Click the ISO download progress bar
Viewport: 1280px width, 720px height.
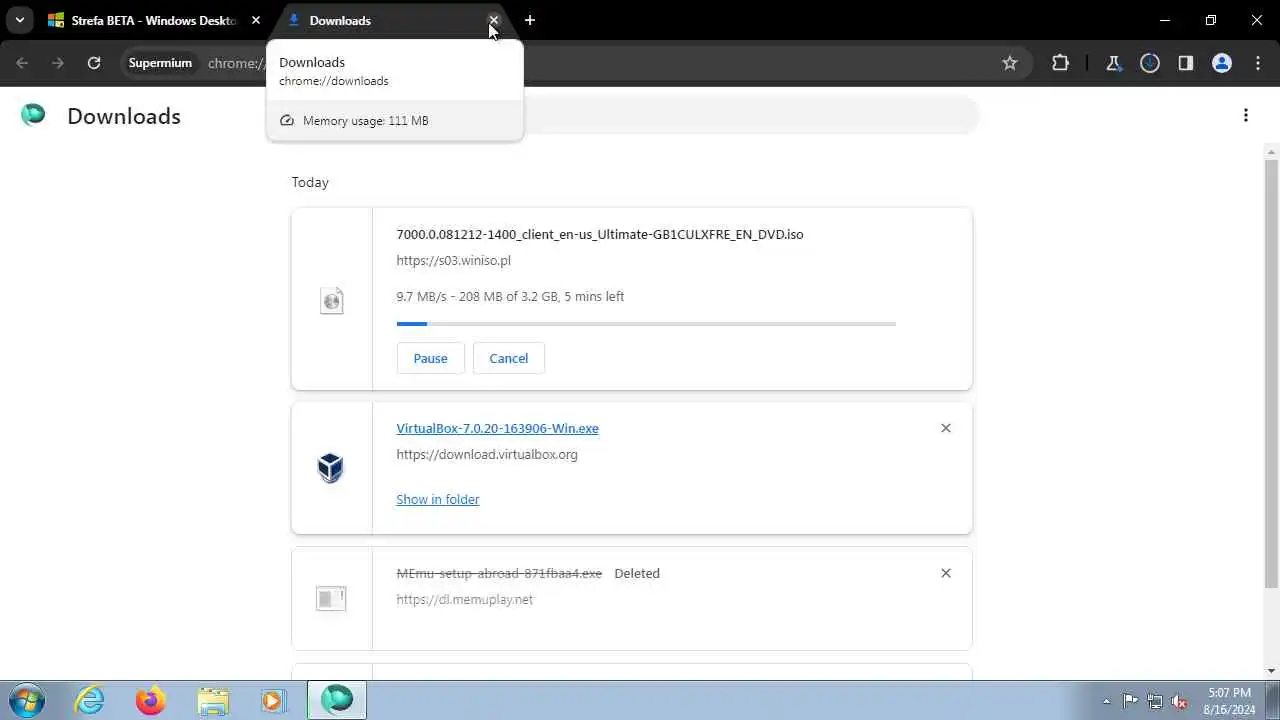646,324
